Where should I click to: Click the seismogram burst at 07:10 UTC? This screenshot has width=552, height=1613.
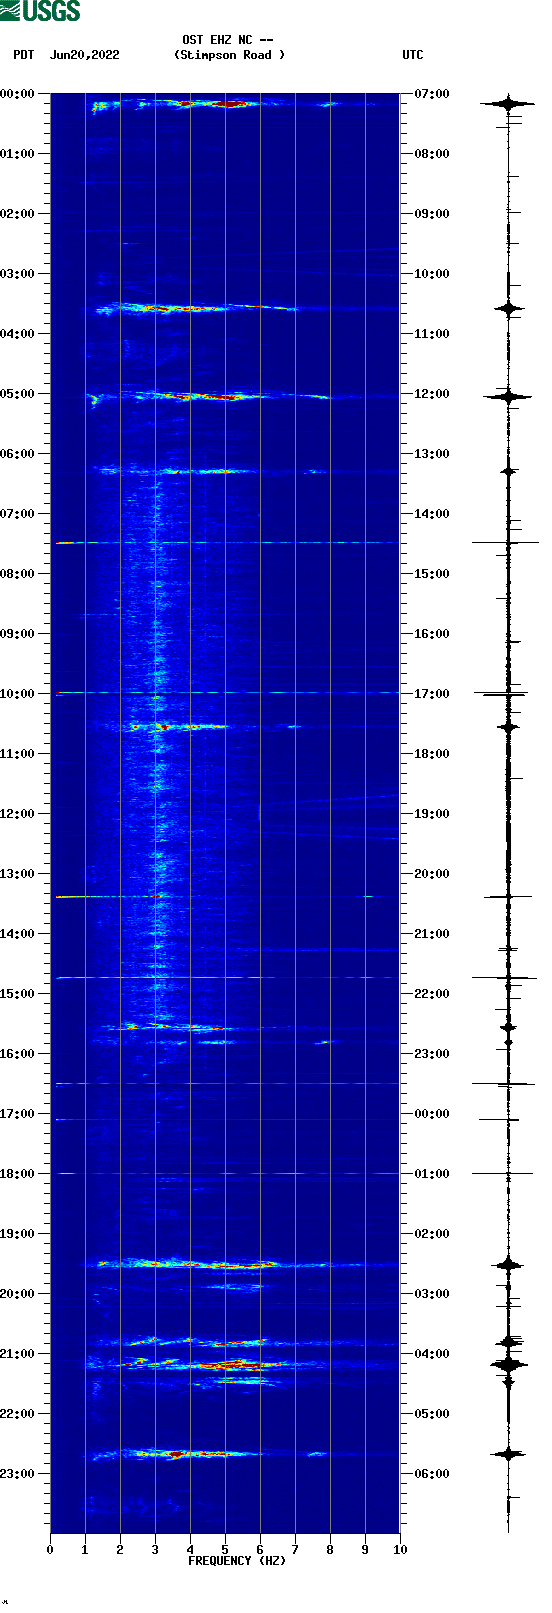[508, 103]
